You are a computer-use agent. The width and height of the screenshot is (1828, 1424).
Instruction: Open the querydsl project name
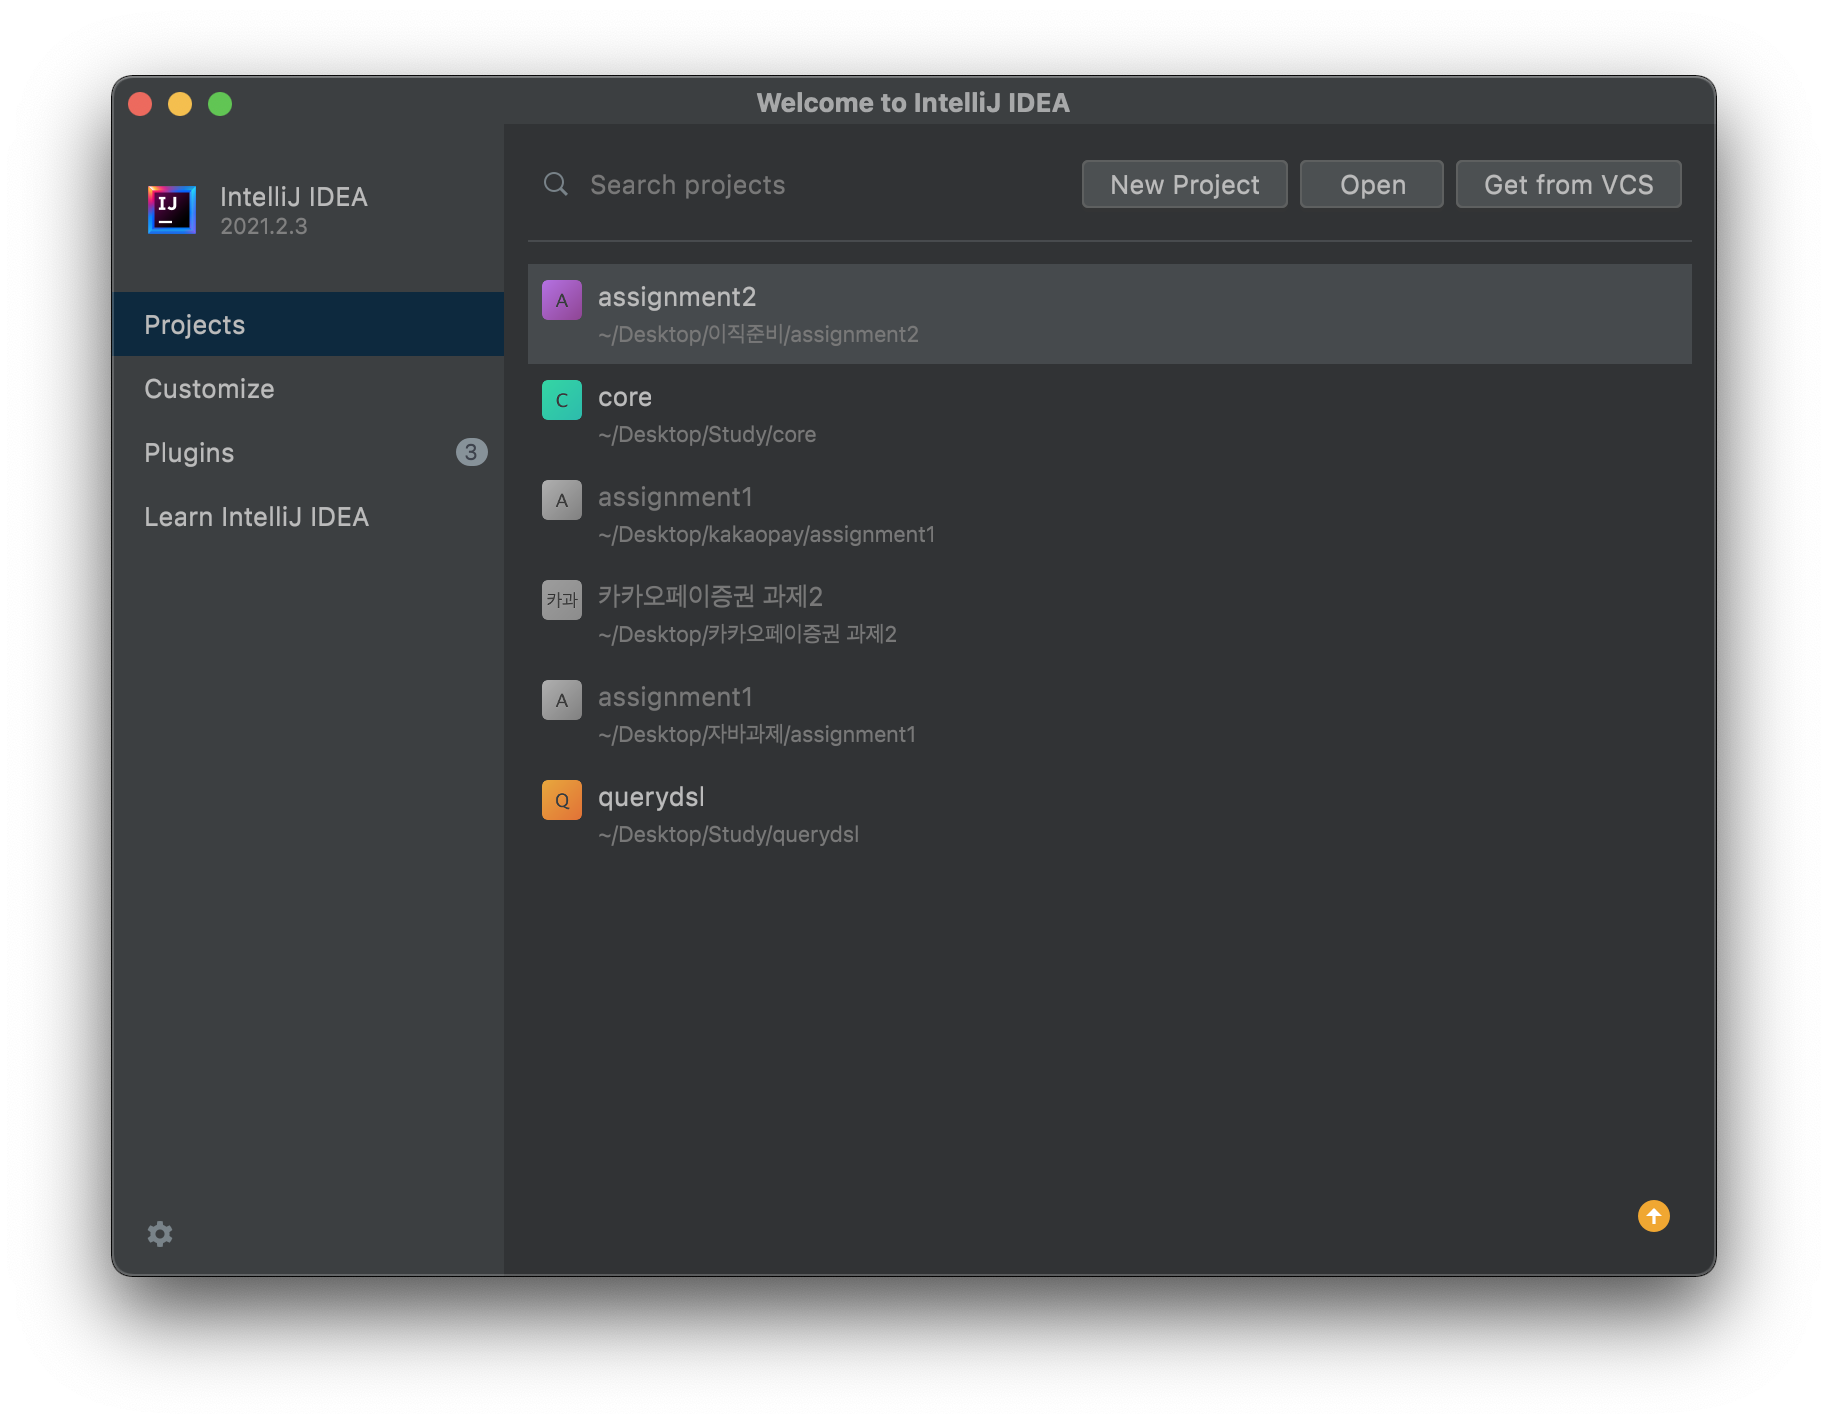pyautogui.click(x=651, y=797)
